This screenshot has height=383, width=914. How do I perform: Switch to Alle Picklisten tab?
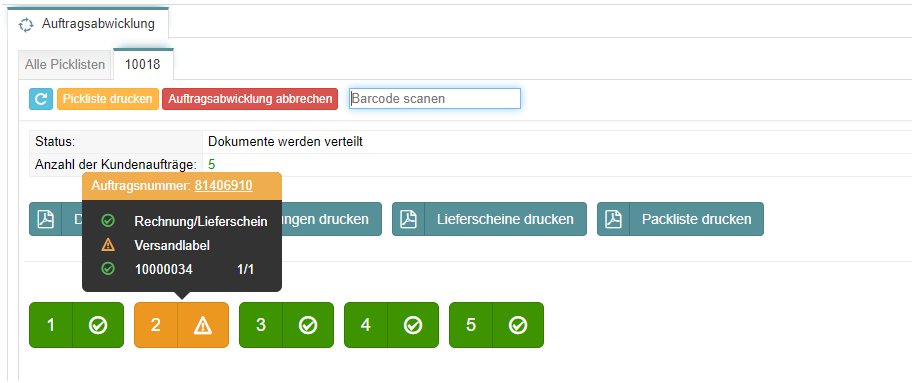tap(65, 65)
